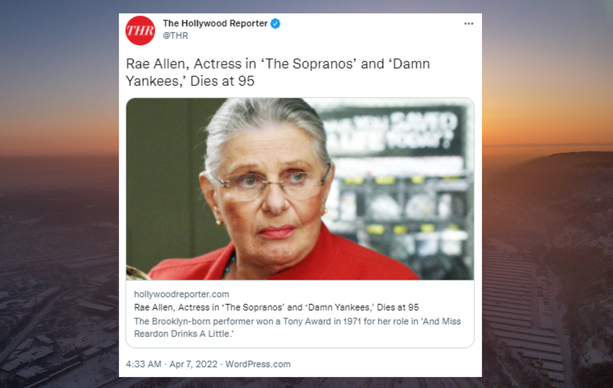Click the blue verified badge checkmark
The image size is (613, 388).
(x=275, y=23)
